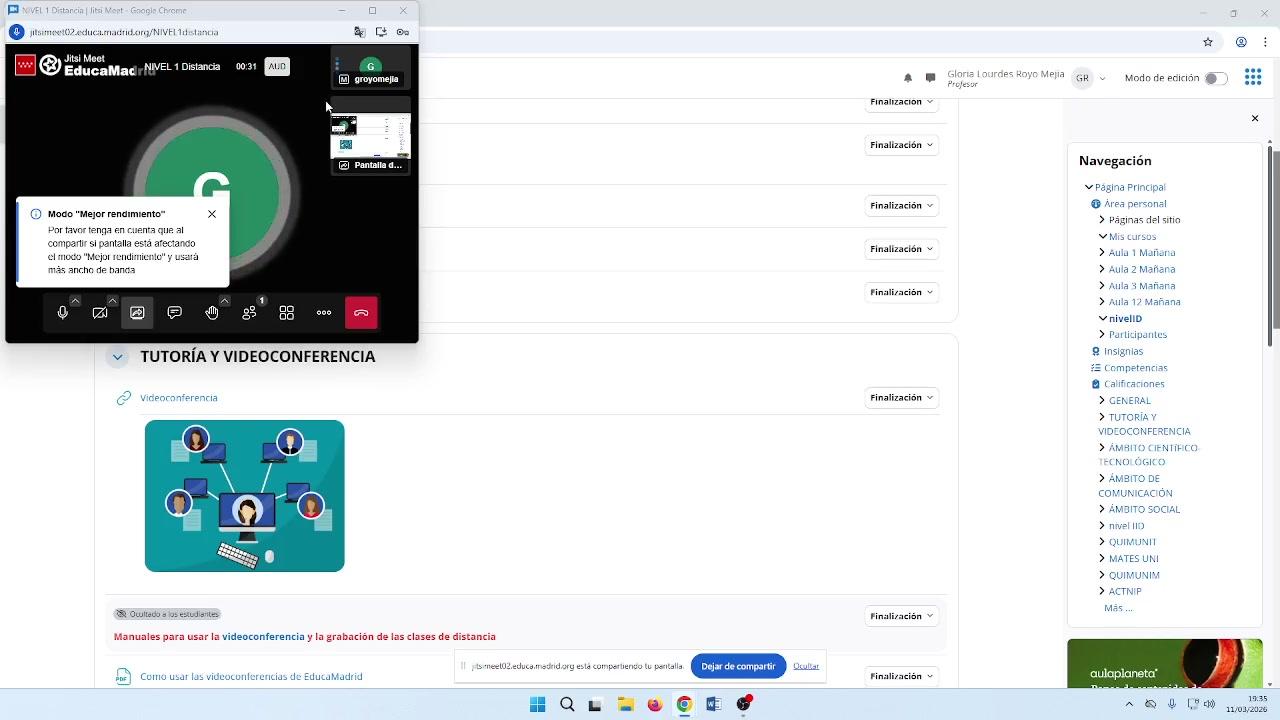Screen dimensions: 1280x720
Task: Expand Participantes in navigation
Action: pyautogui.click(x=1102, y=335)
